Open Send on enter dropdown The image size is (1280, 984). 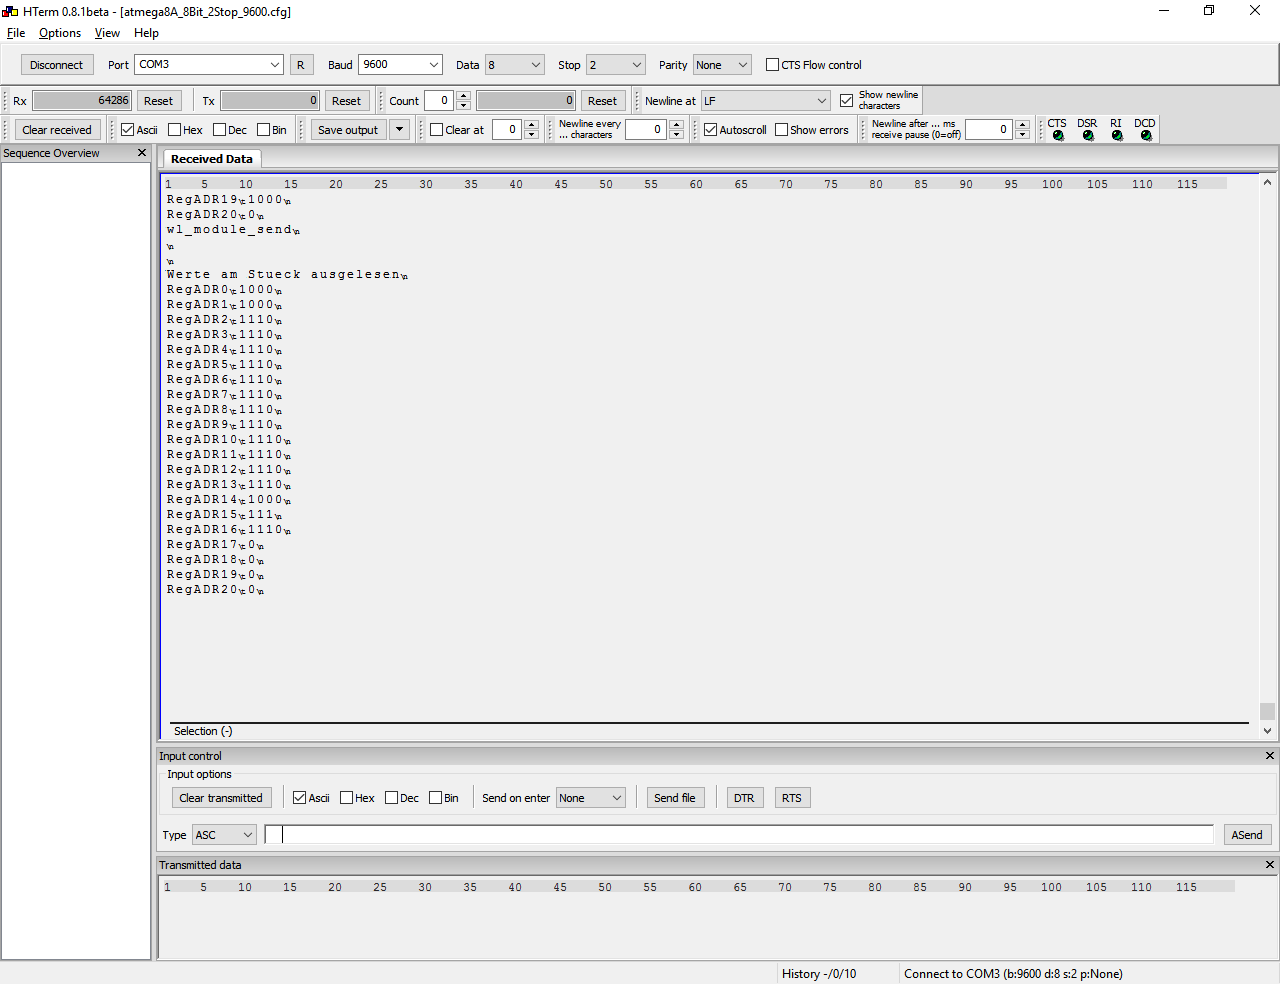591,798
